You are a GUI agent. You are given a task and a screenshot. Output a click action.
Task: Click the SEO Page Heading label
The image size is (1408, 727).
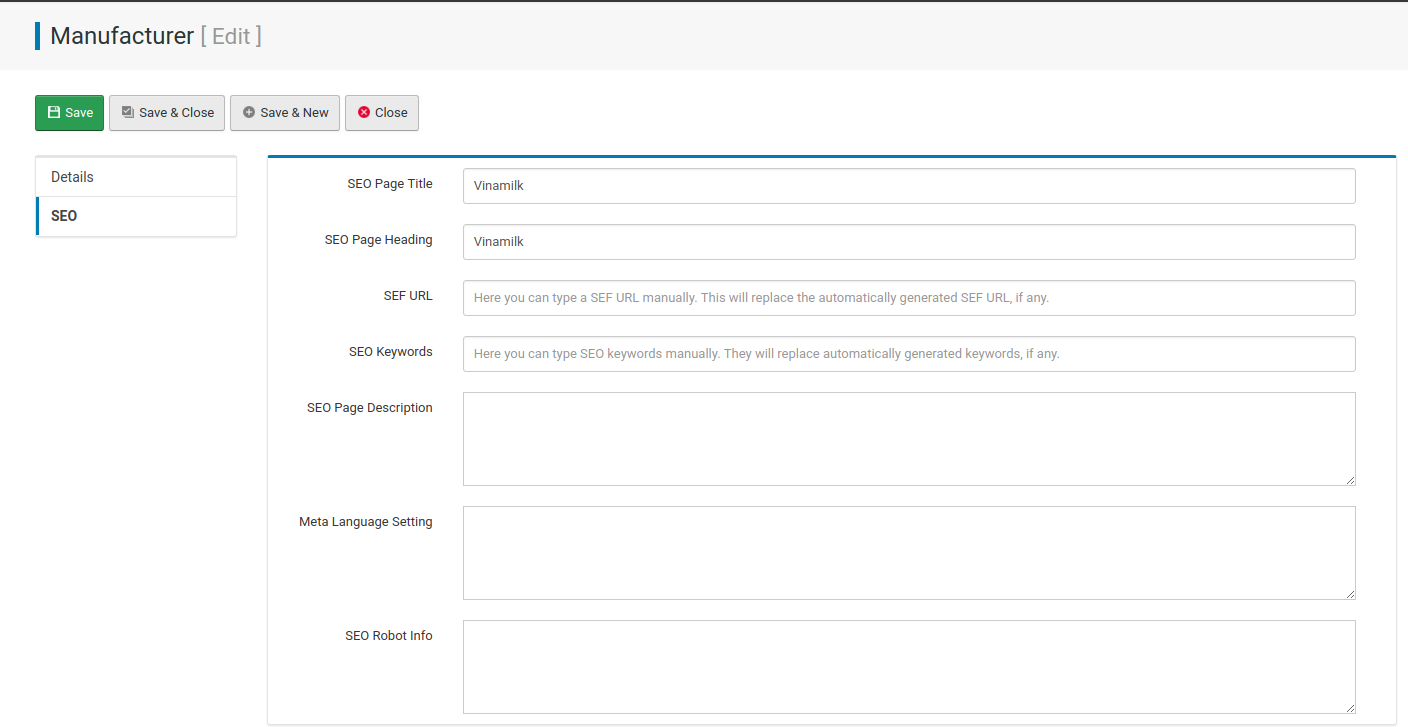click(379, 240)
